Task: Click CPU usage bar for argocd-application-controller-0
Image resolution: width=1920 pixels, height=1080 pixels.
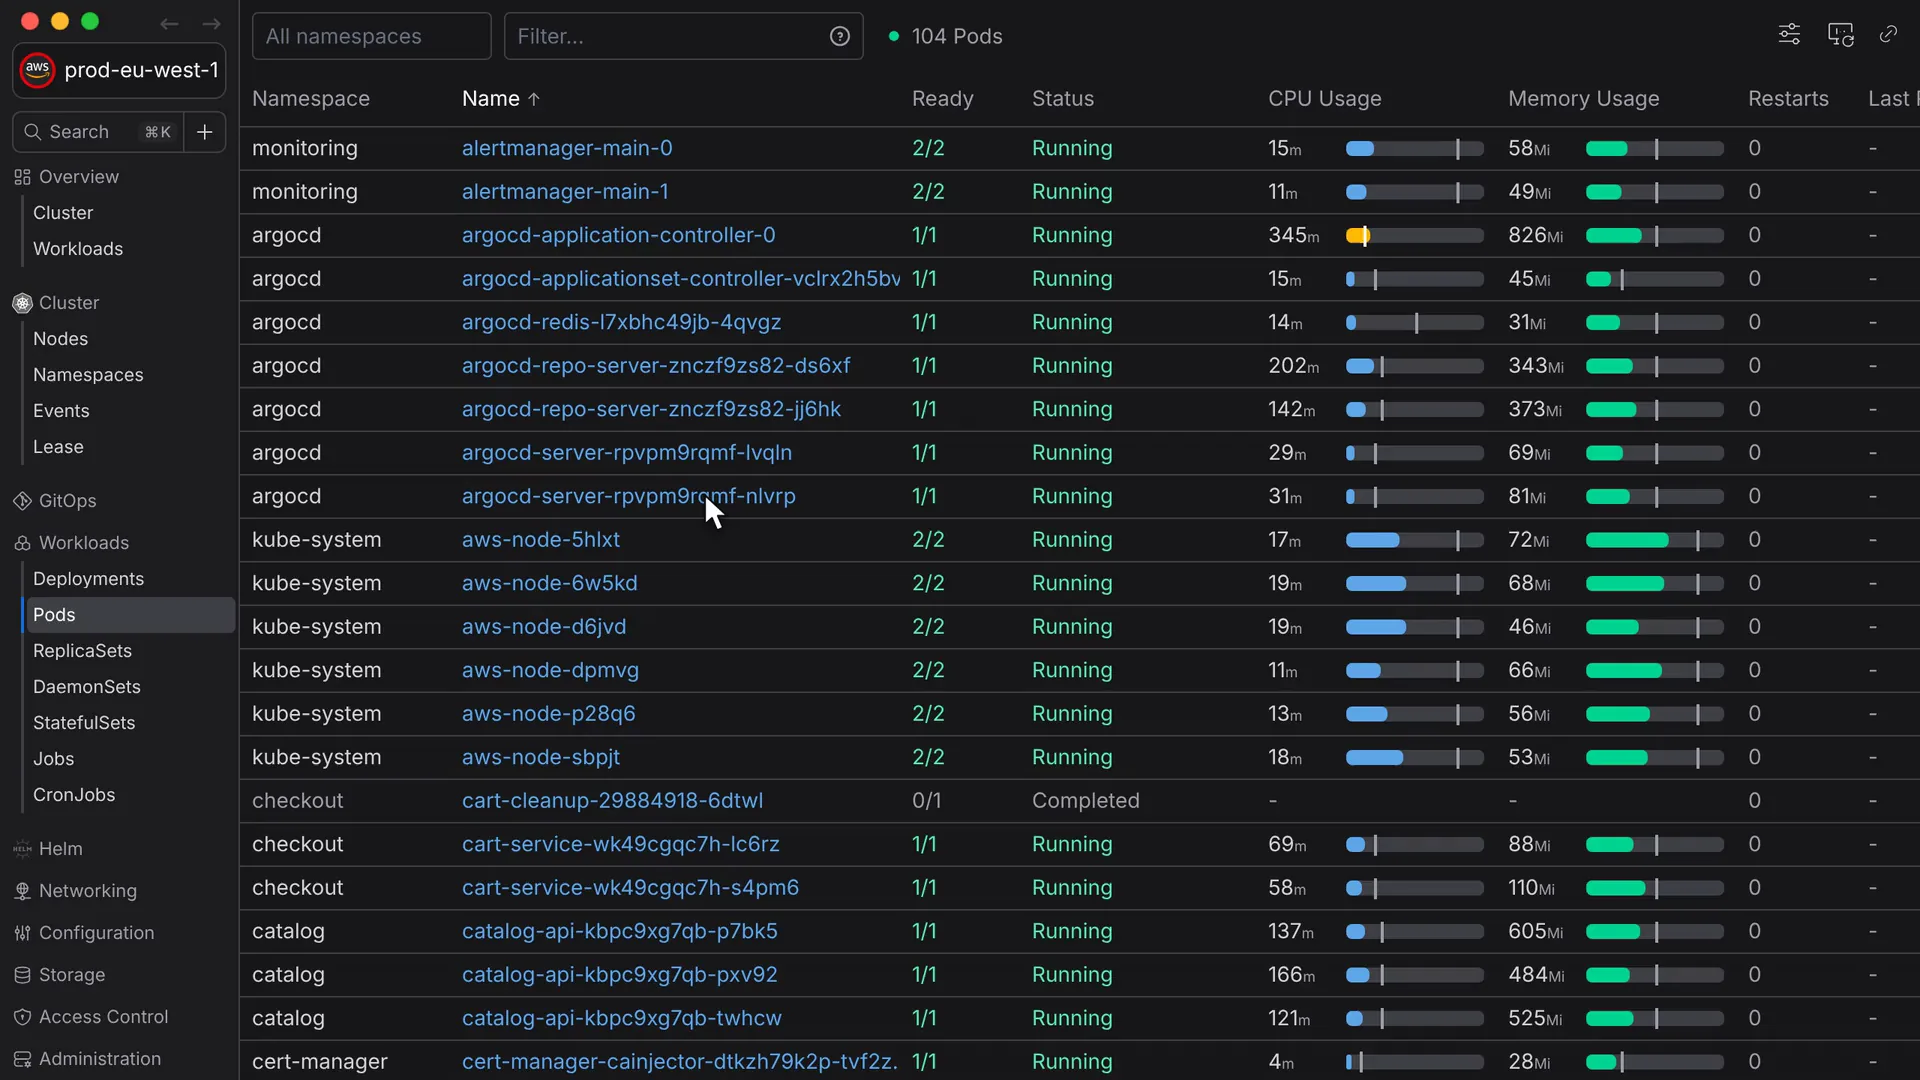Action: (x=1414, y=236)
